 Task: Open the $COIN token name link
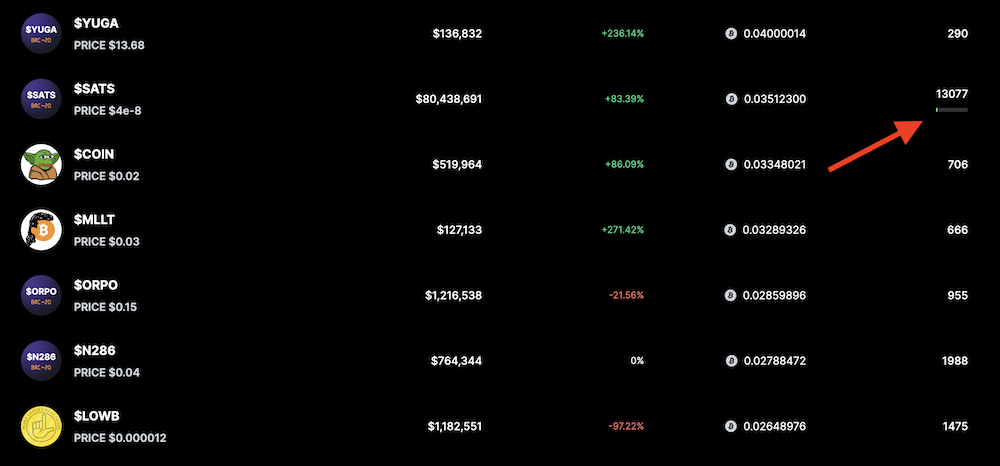click(x=94, y=154)
